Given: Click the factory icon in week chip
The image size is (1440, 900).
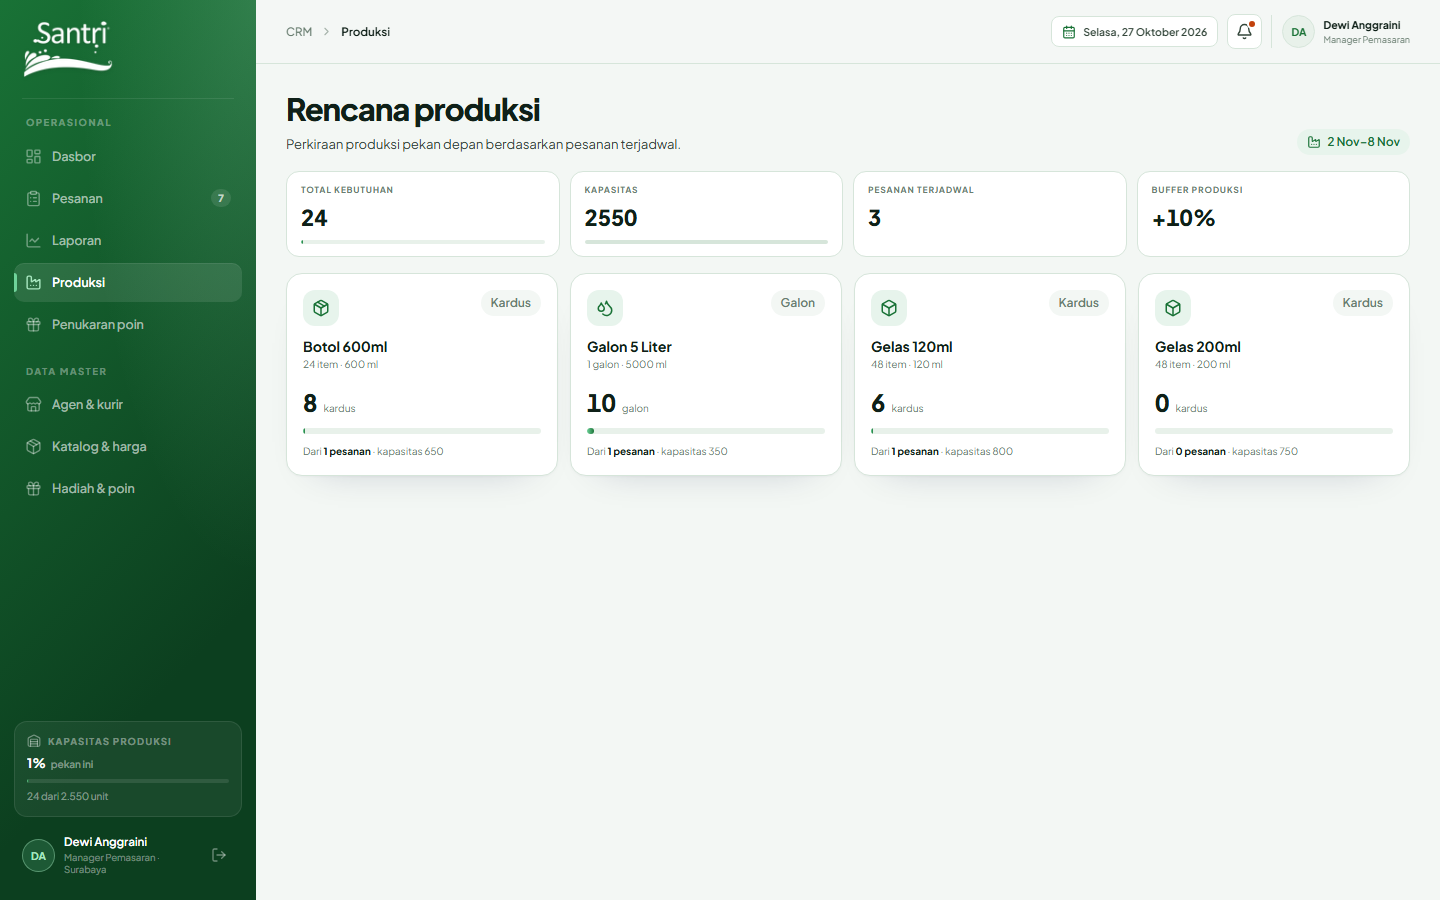Looking at the screenshot, I should coord(1314,142).
